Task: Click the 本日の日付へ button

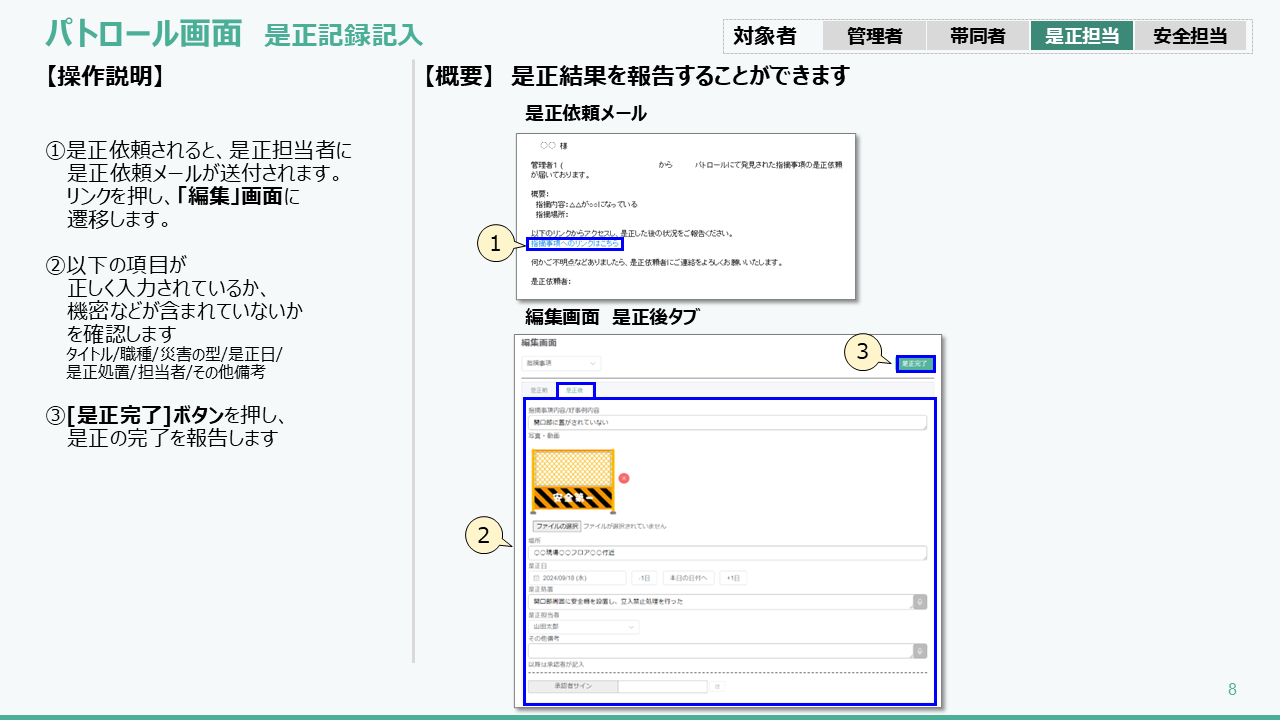Action: click(x=688, y=578)
